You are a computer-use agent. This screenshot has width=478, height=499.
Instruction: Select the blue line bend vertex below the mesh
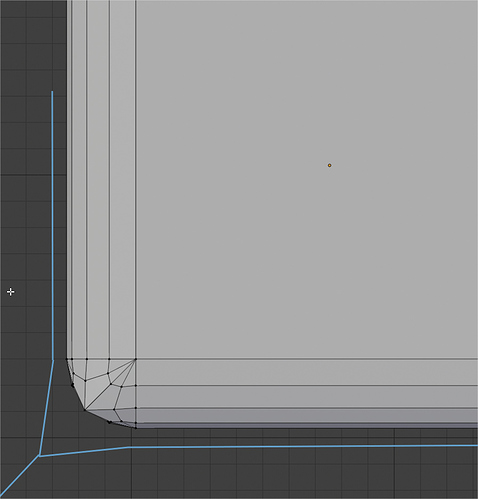point(129,447)
